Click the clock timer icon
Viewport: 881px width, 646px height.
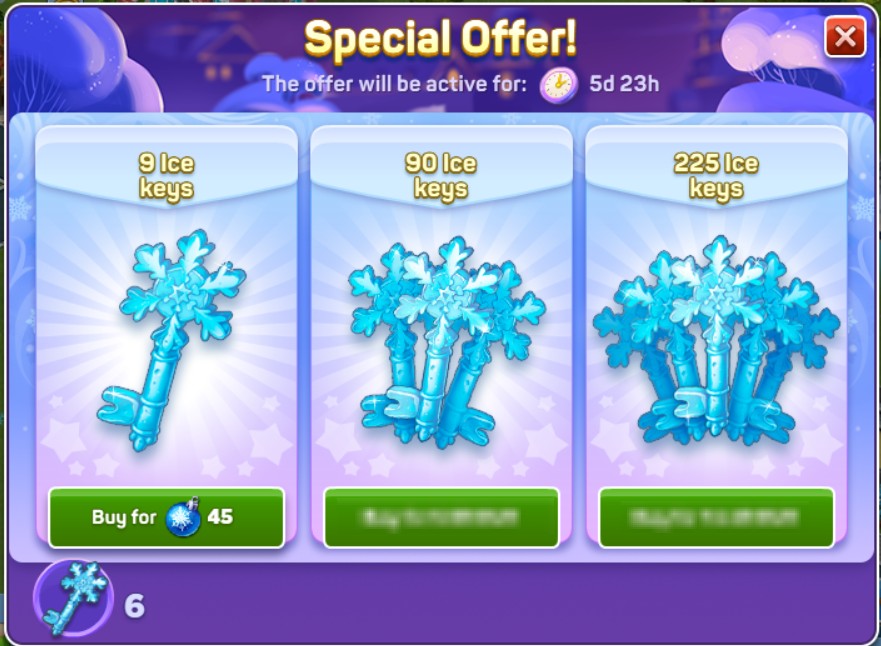(x=558, y=86)
